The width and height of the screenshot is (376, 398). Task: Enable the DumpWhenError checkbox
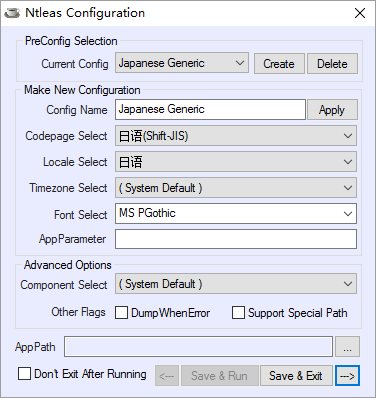(121, 313)
